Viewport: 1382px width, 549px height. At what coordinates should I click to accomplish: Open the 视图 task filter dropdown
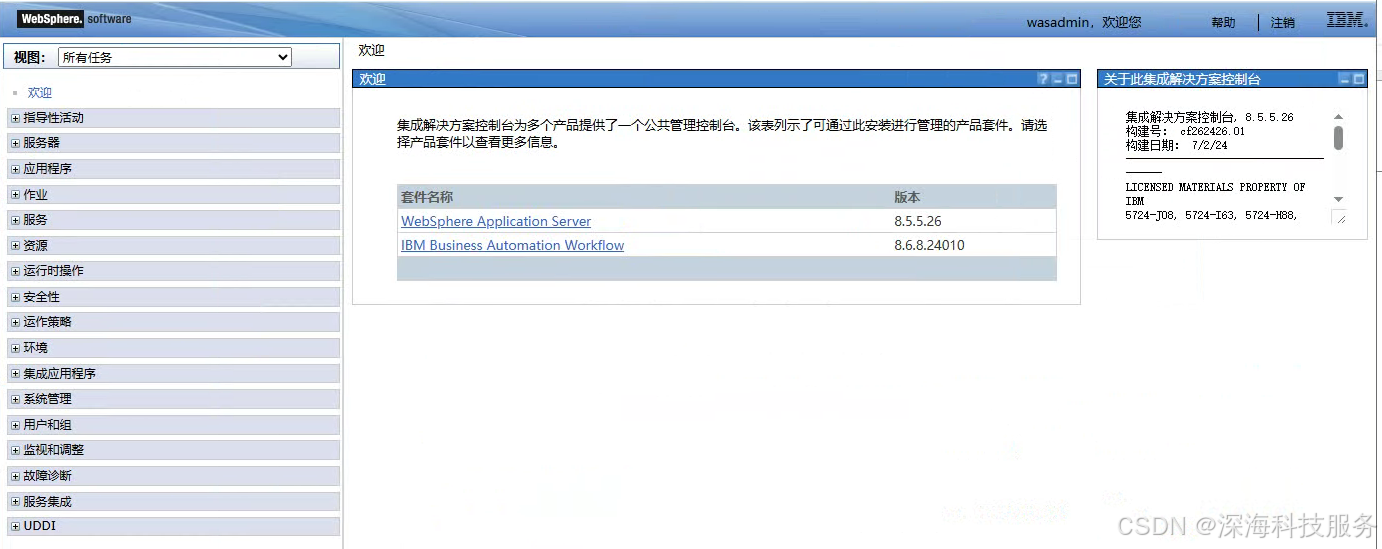(x=175, y=57)
